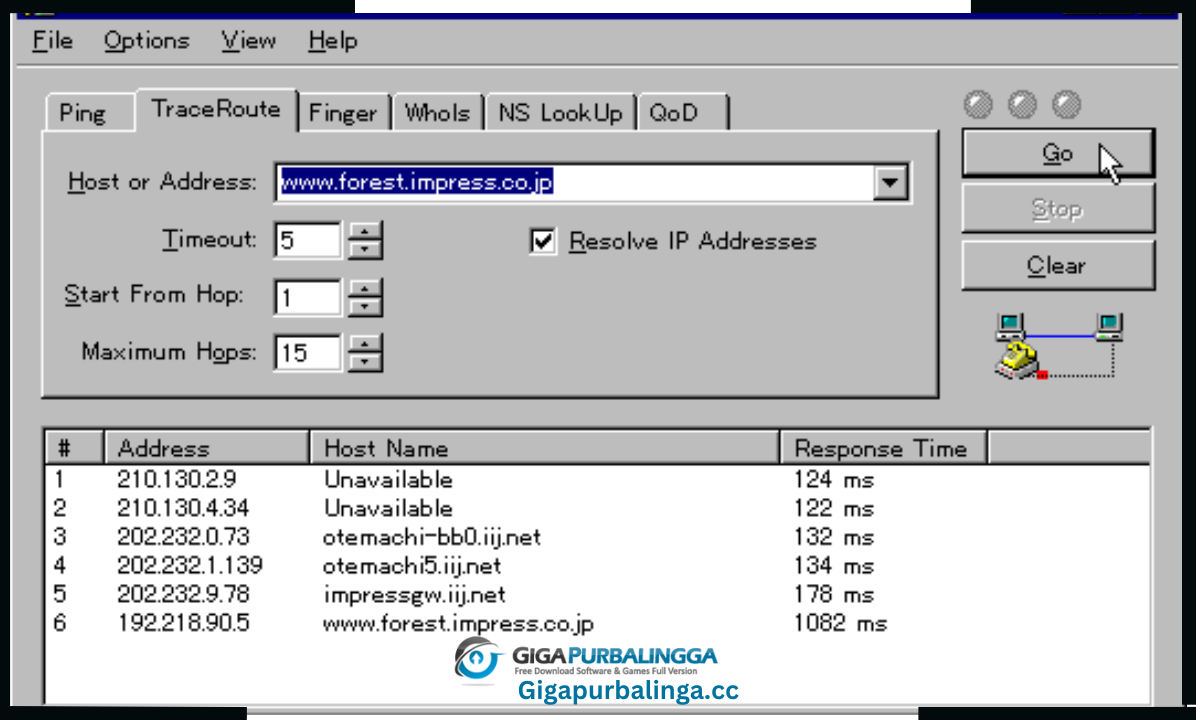This screenshot has height=720, width=1200.
Task: Click the 1082 ms response time
Action: pos(840,623)
